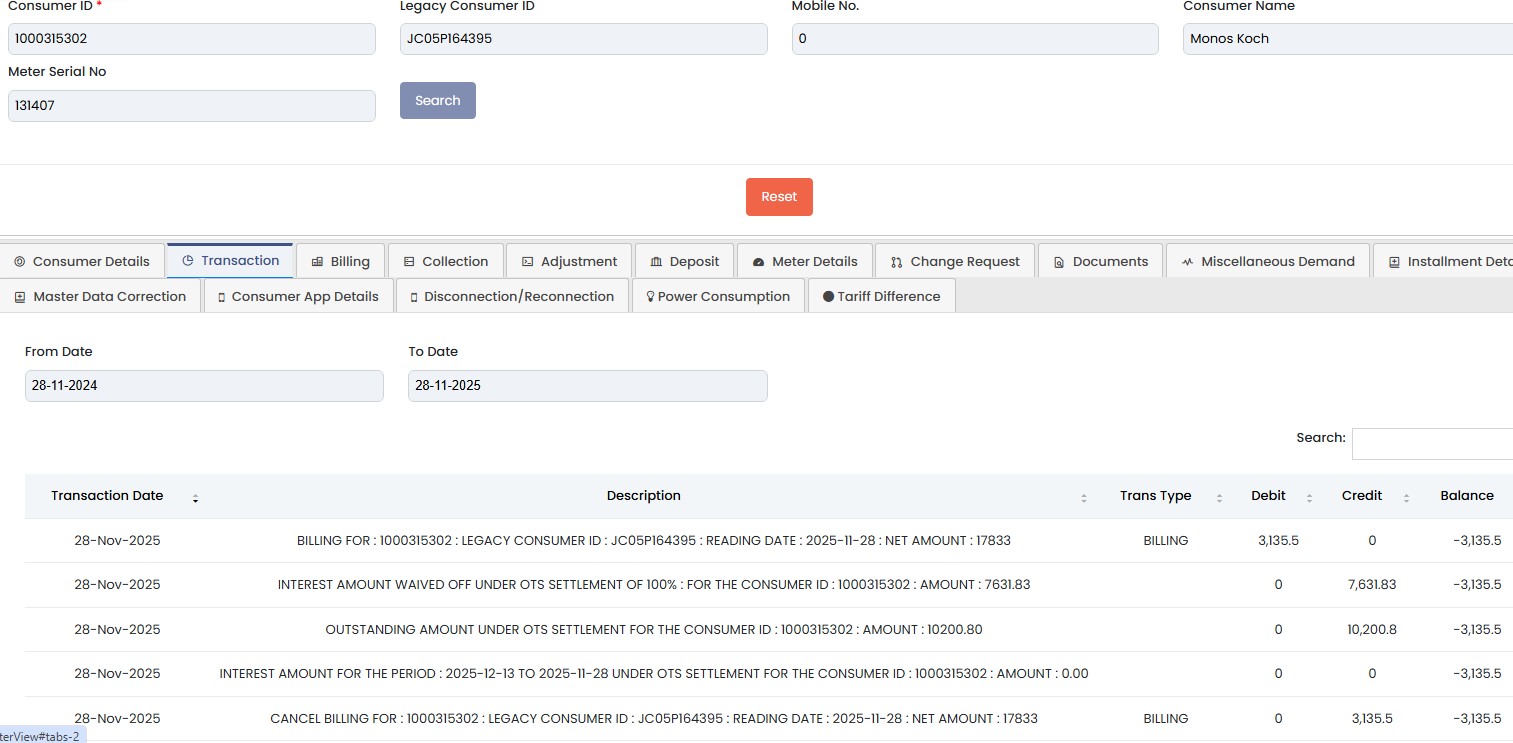Open the Collection tab
Screen dimensions: 1513x743
click(x=445, y=261)
